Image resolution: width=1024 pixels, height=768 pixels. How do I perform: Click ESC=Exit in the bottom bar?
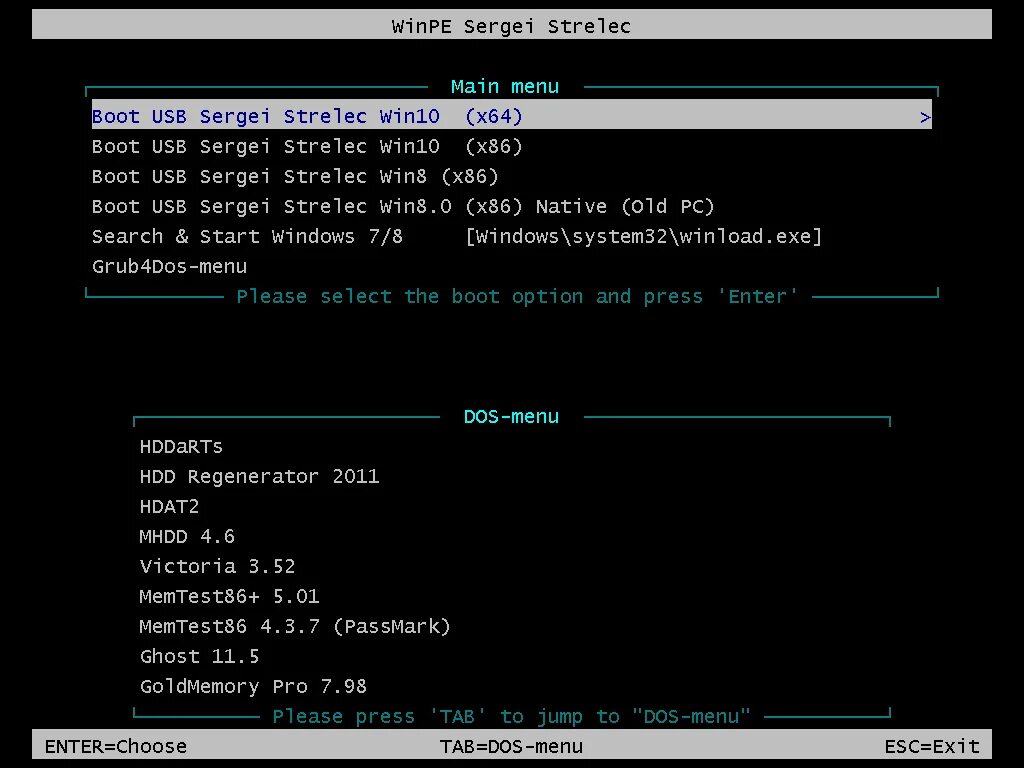(x=932, y=746)
